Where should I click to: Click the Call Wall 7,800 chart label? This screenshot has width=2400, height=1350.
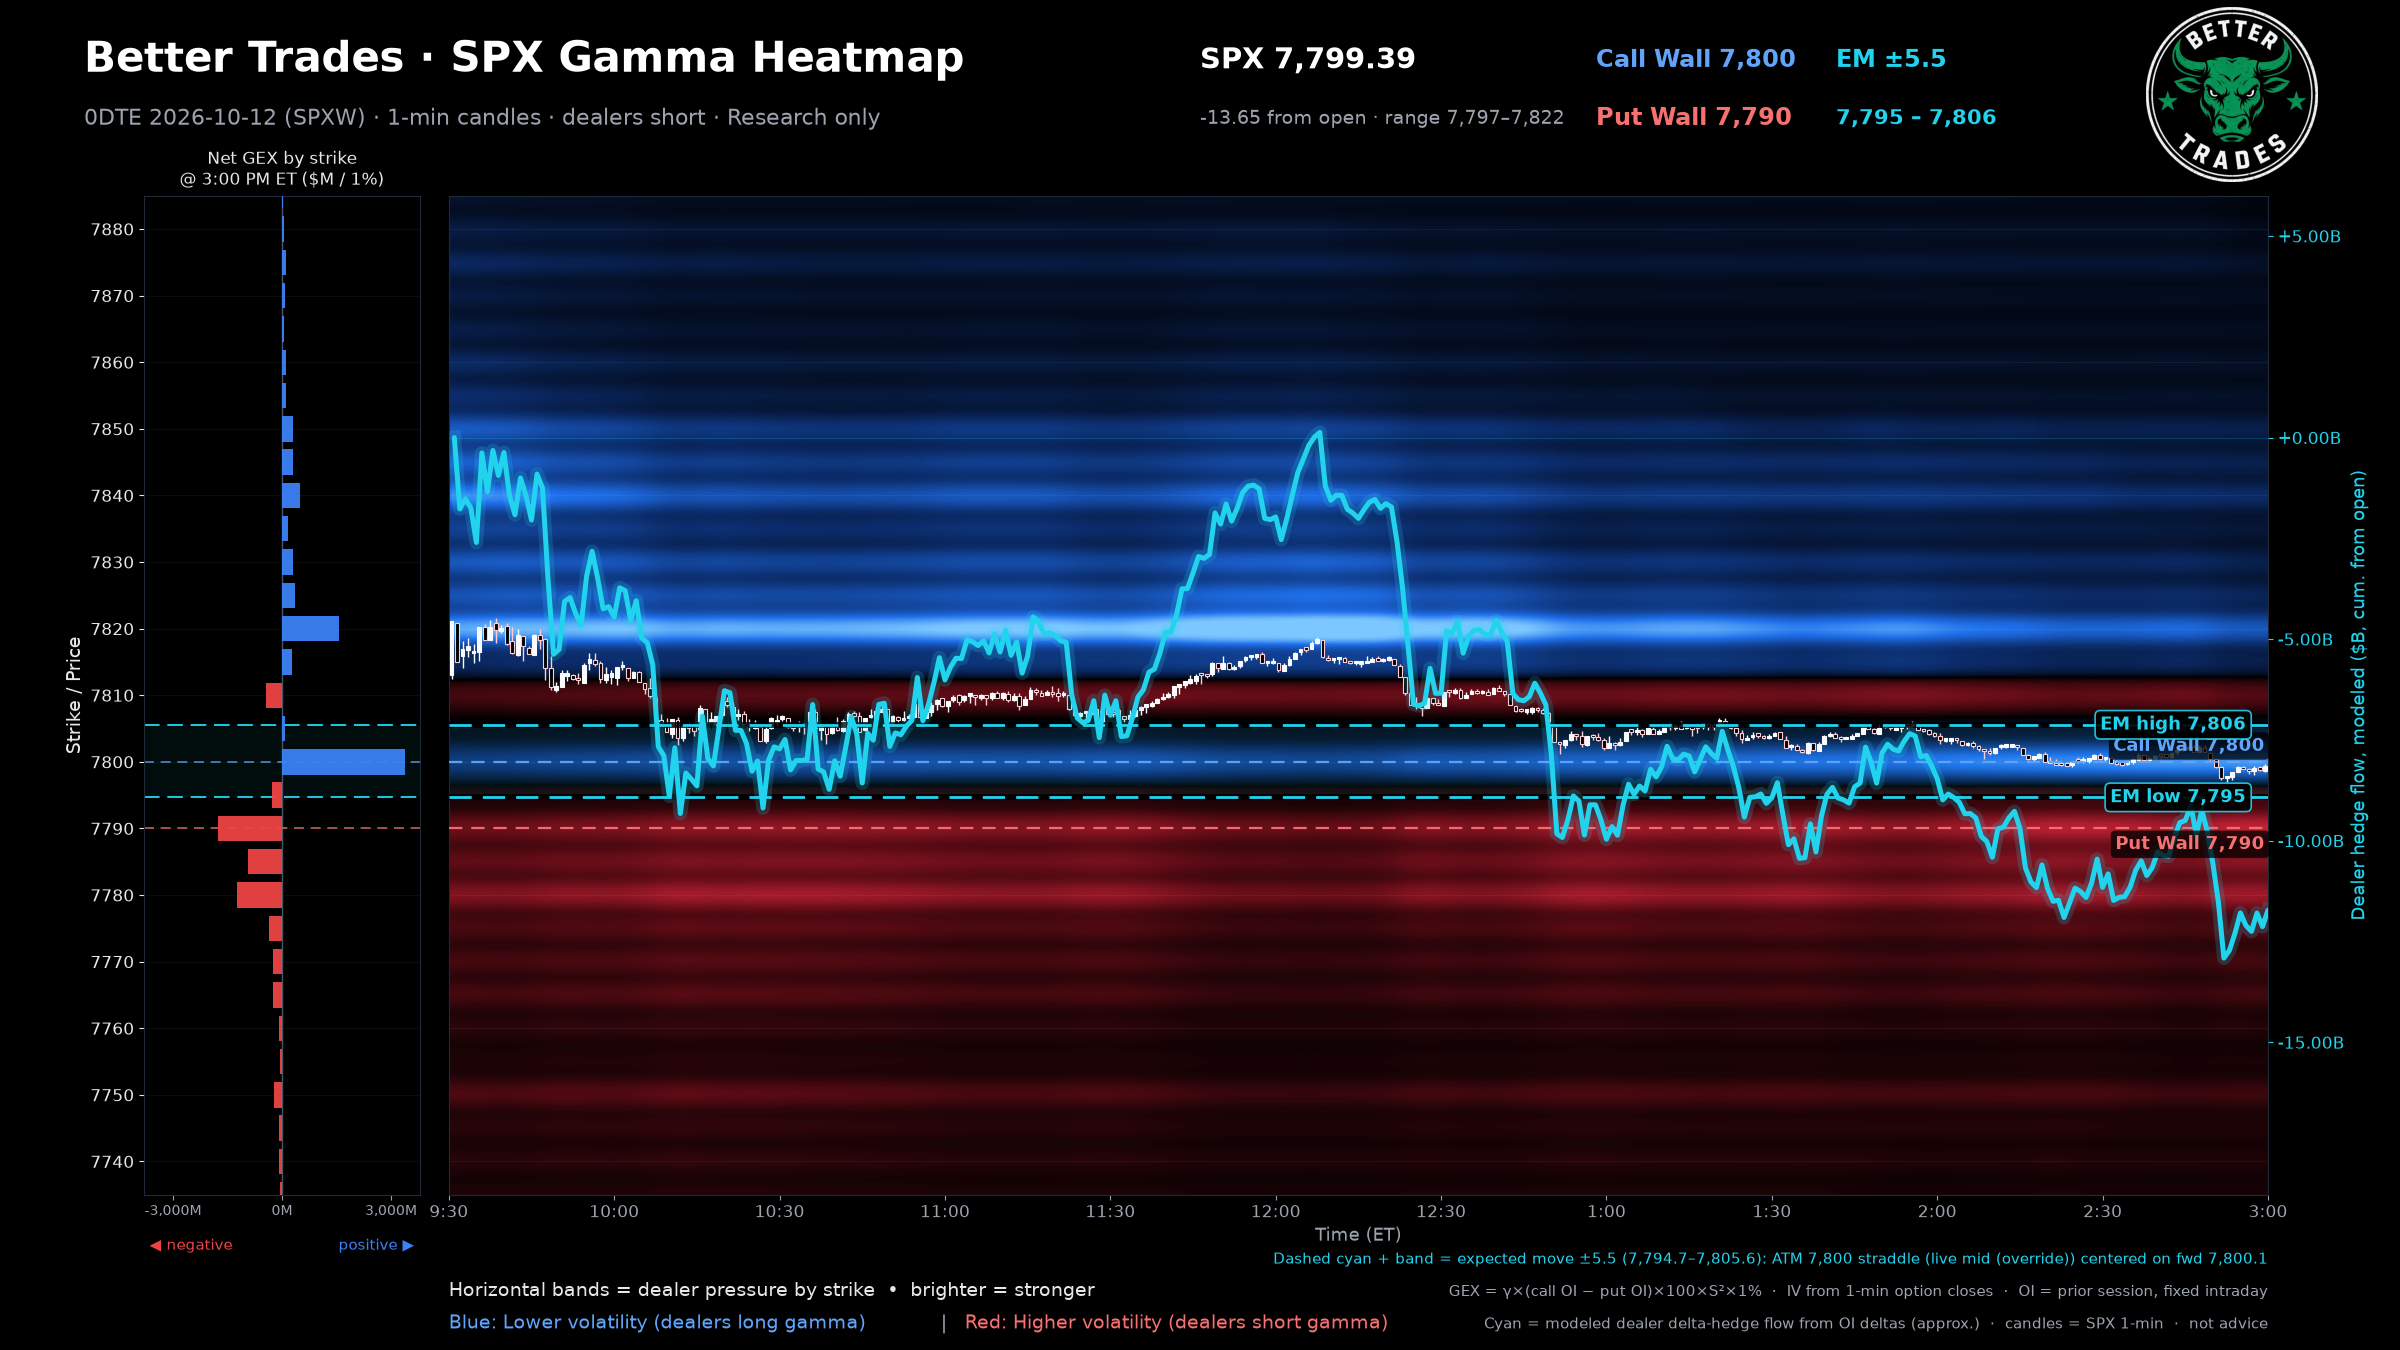pos(2189,746)
